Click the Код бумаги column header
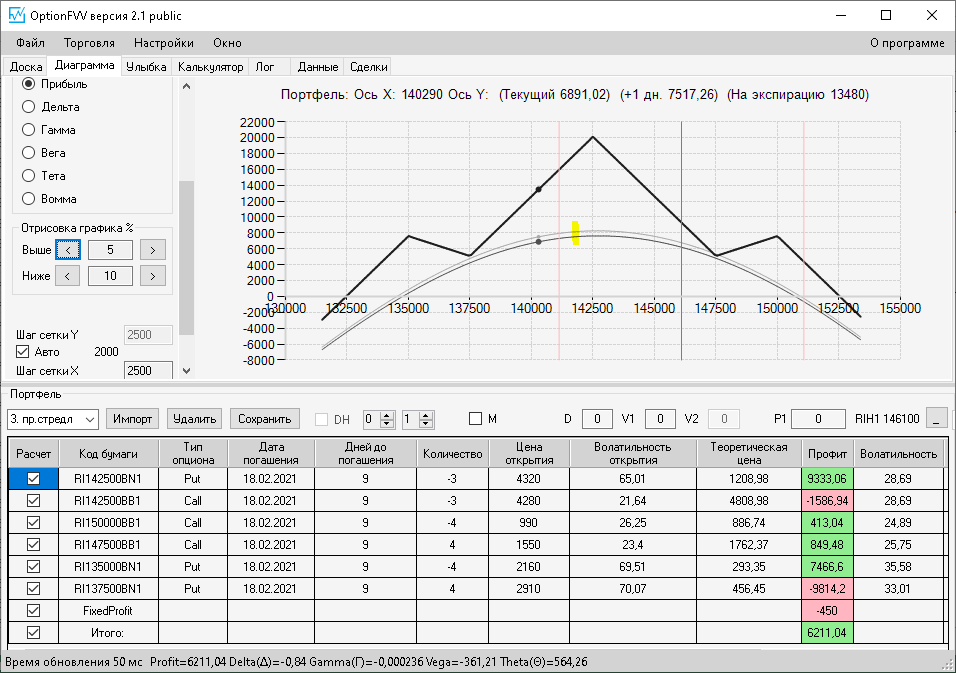 (108, 454)
